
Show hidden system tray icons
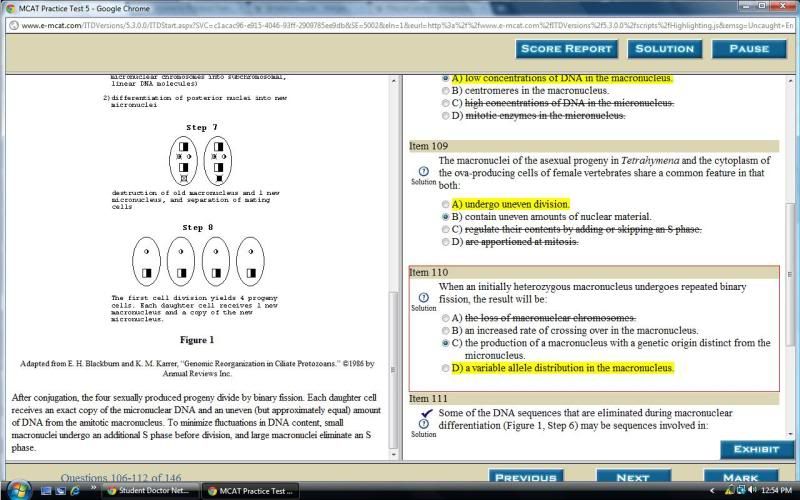[712, 491]
